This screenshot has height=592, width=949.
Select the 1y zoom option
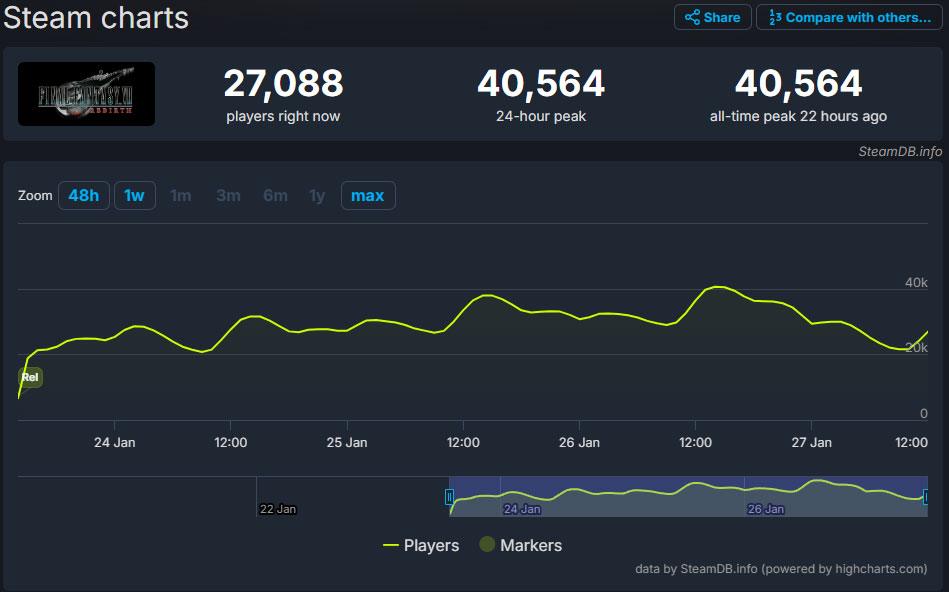(317, 196)
